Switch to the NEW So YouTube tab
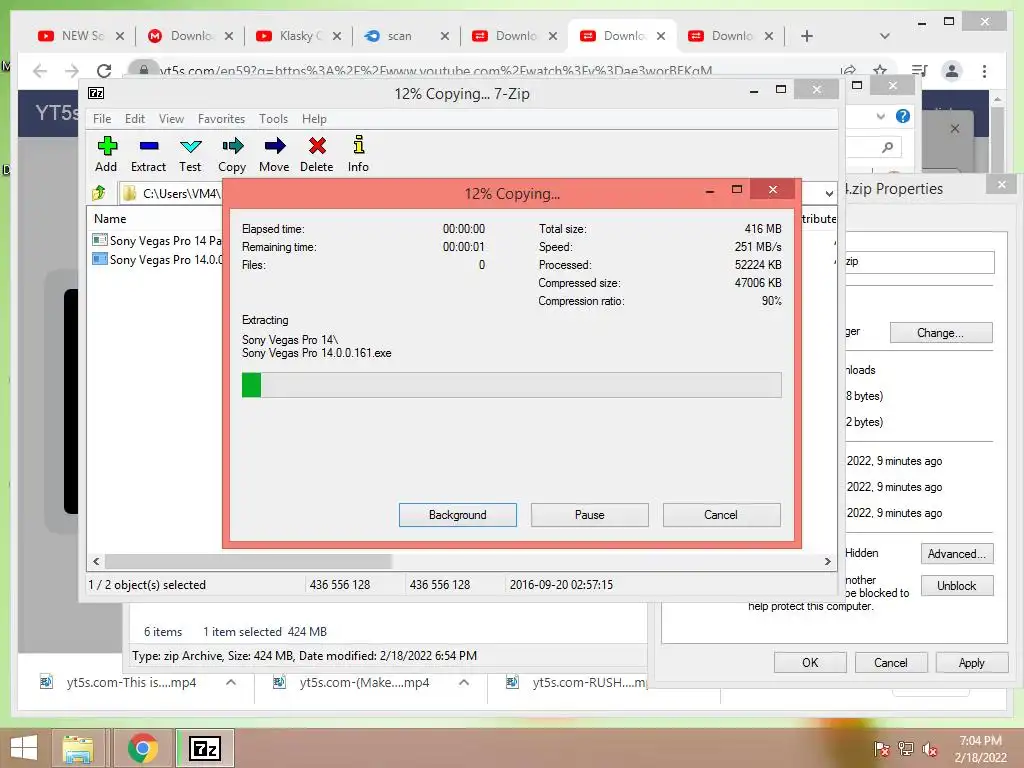 tap(81, 36)
